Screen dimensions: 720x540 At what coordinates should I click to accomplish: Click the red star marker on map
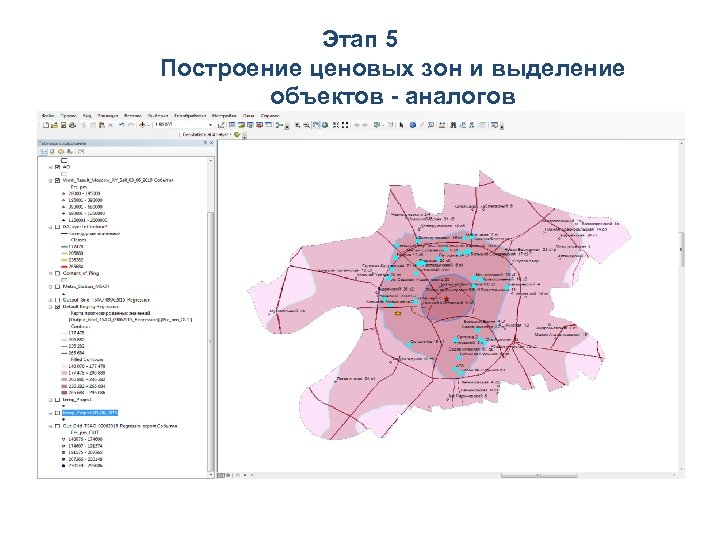[446, 299]
